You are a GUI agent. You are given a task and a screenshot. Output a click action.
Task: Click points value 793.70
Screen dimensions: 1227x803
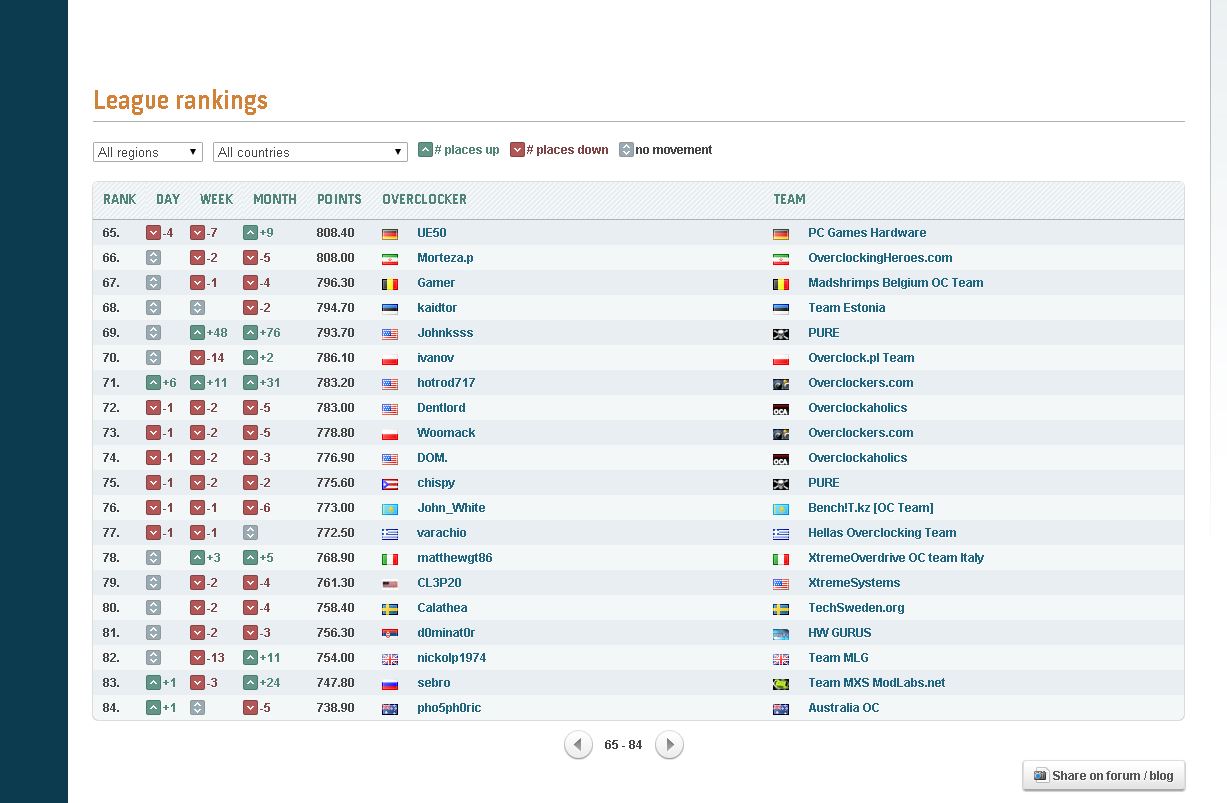[x=335, y=332]
